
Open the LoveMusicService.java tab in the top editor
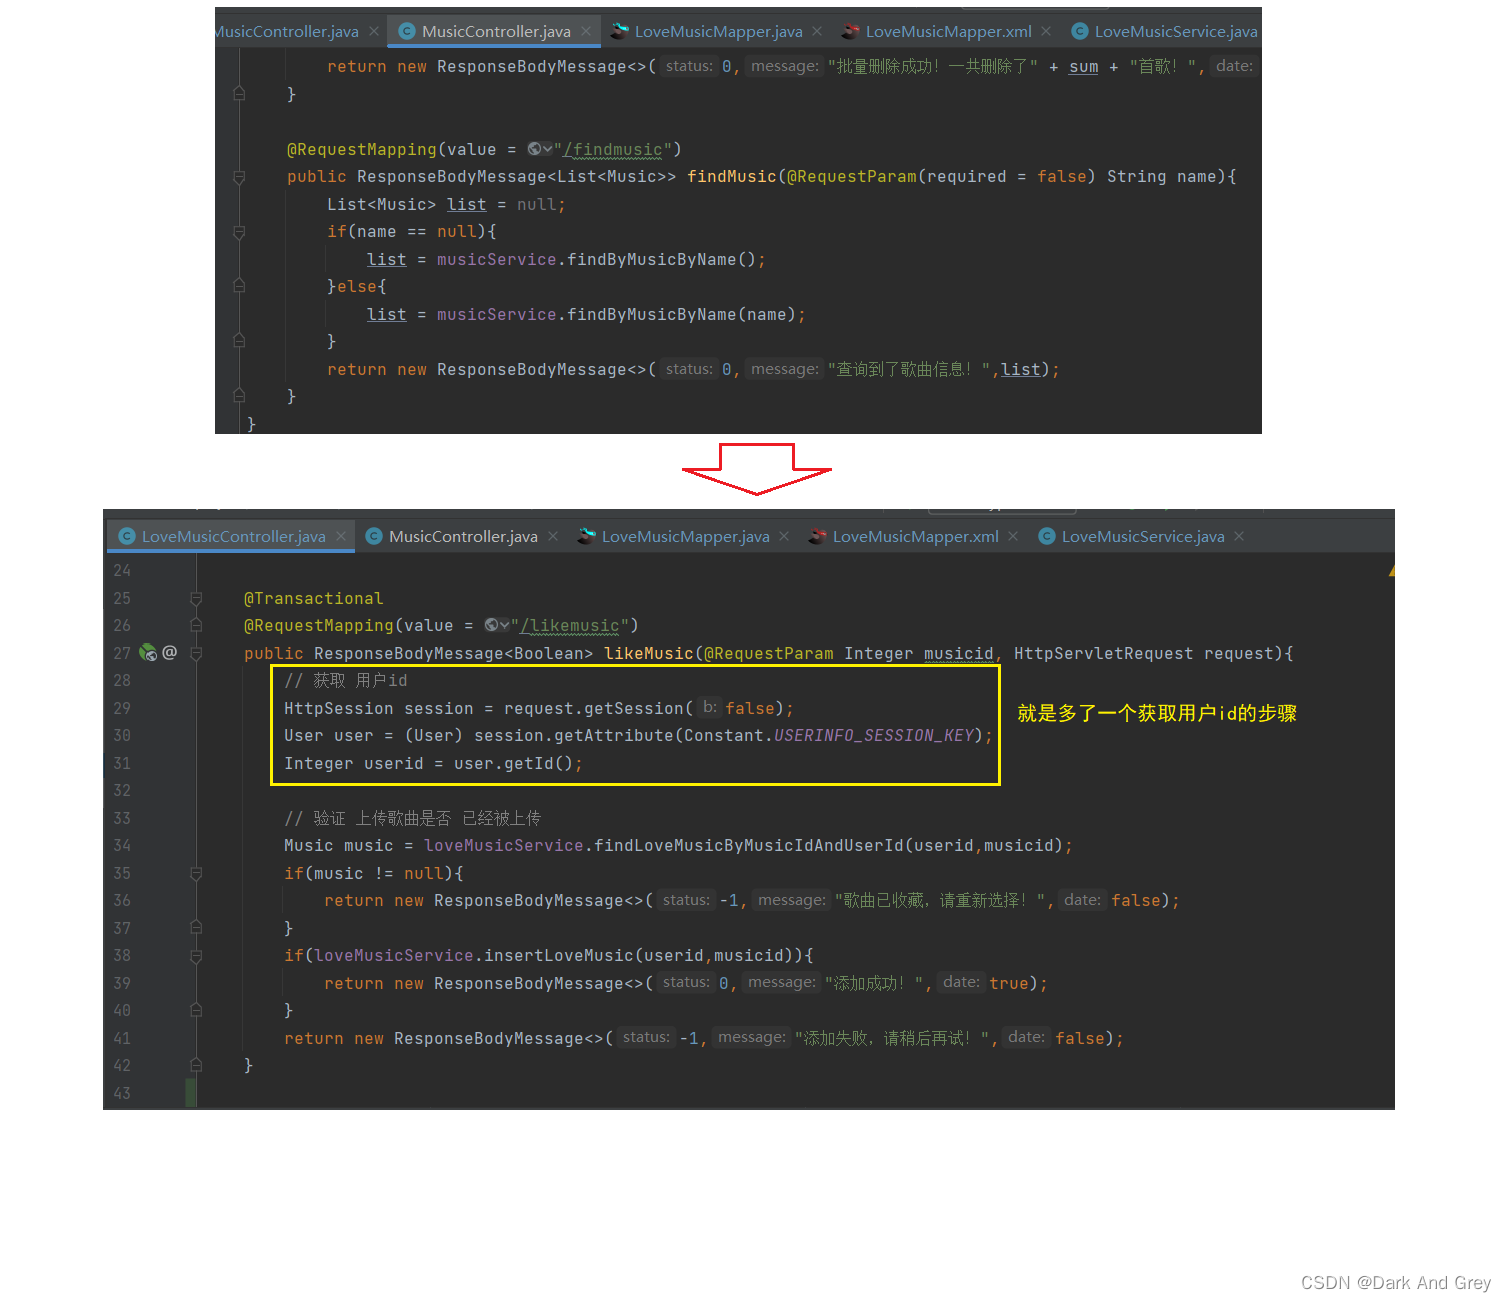point(1165,31)
